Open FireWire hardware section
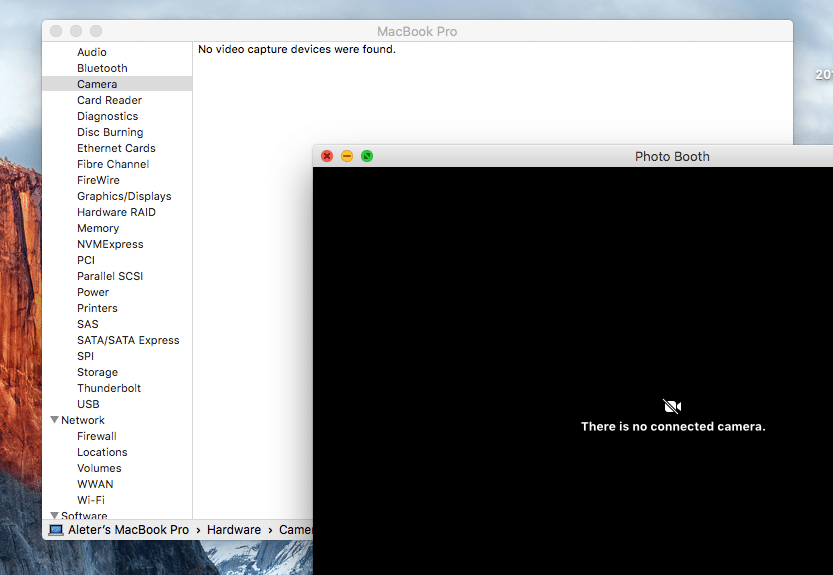Screen dimensions: 833x575 click(x=98, y=180)
